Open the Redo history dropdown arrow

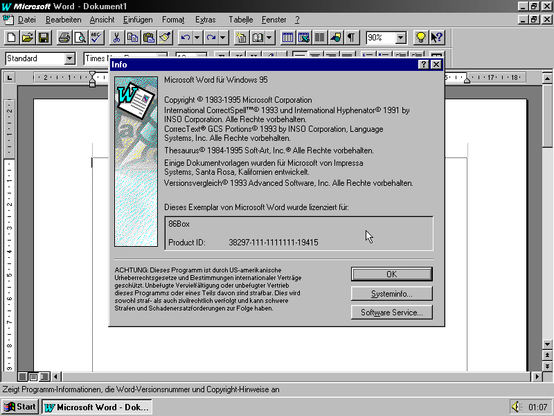coord(223,37)
